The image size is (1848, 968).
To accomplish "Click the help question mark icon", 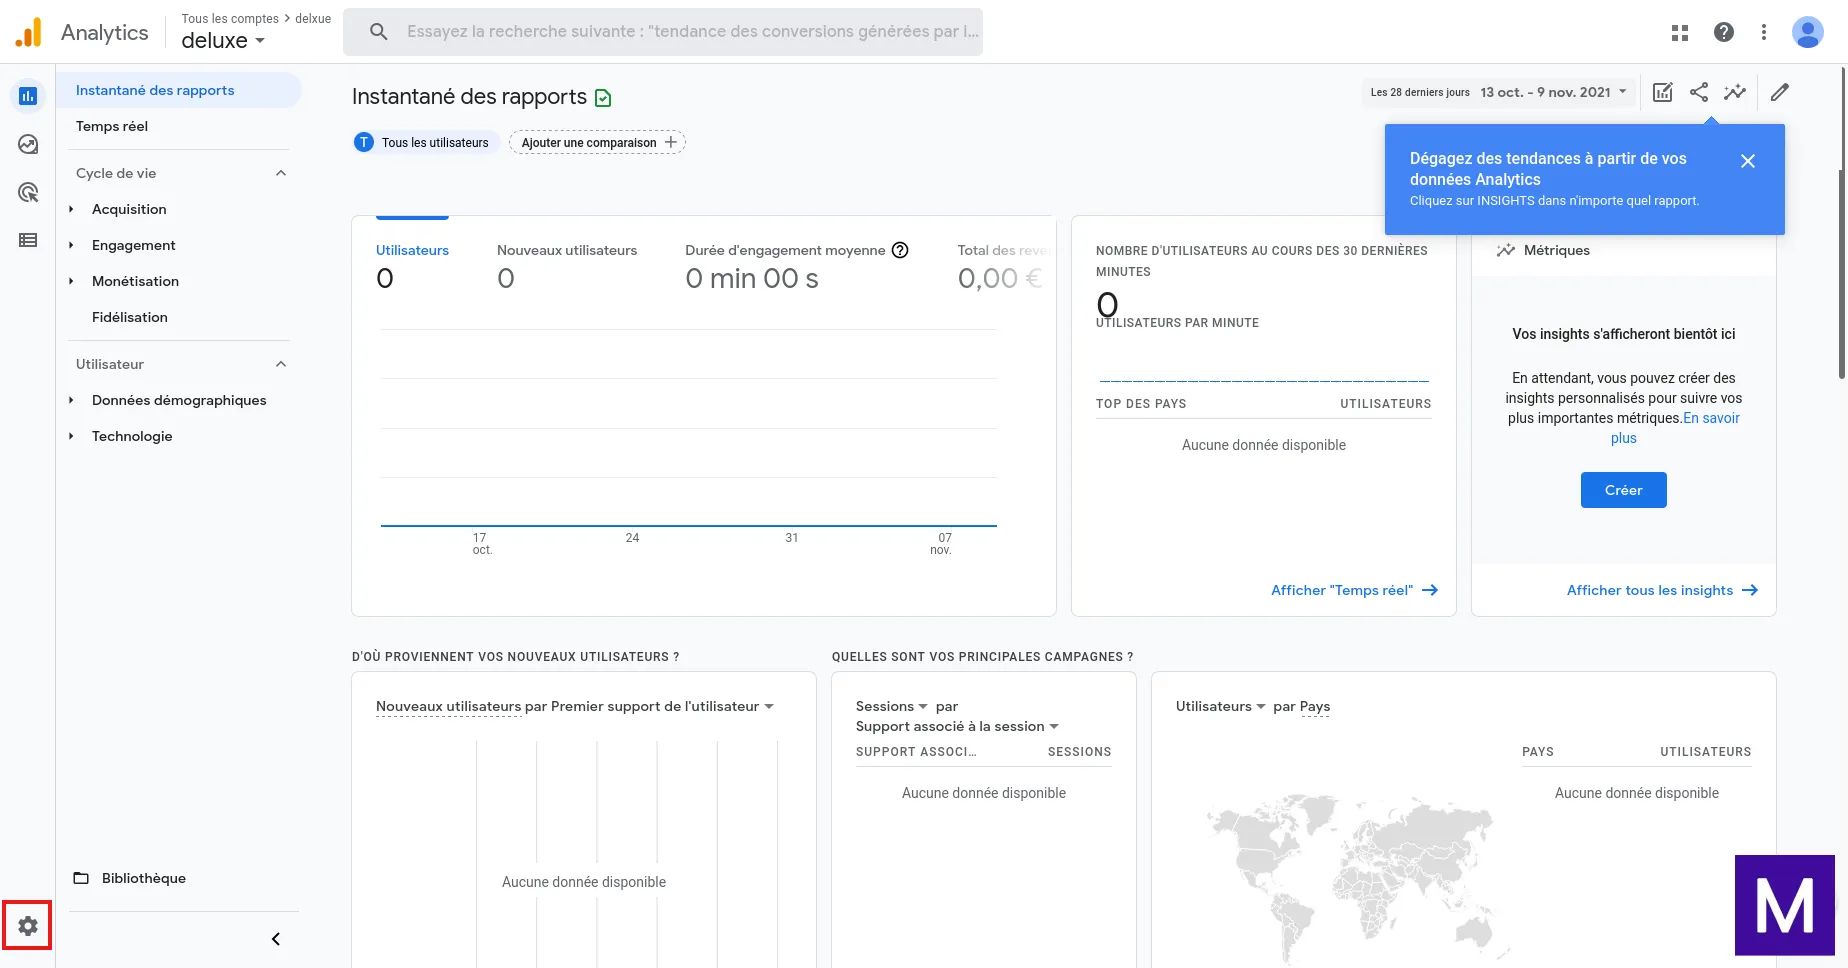I will pyautogui.click(x=1724, y=32).
